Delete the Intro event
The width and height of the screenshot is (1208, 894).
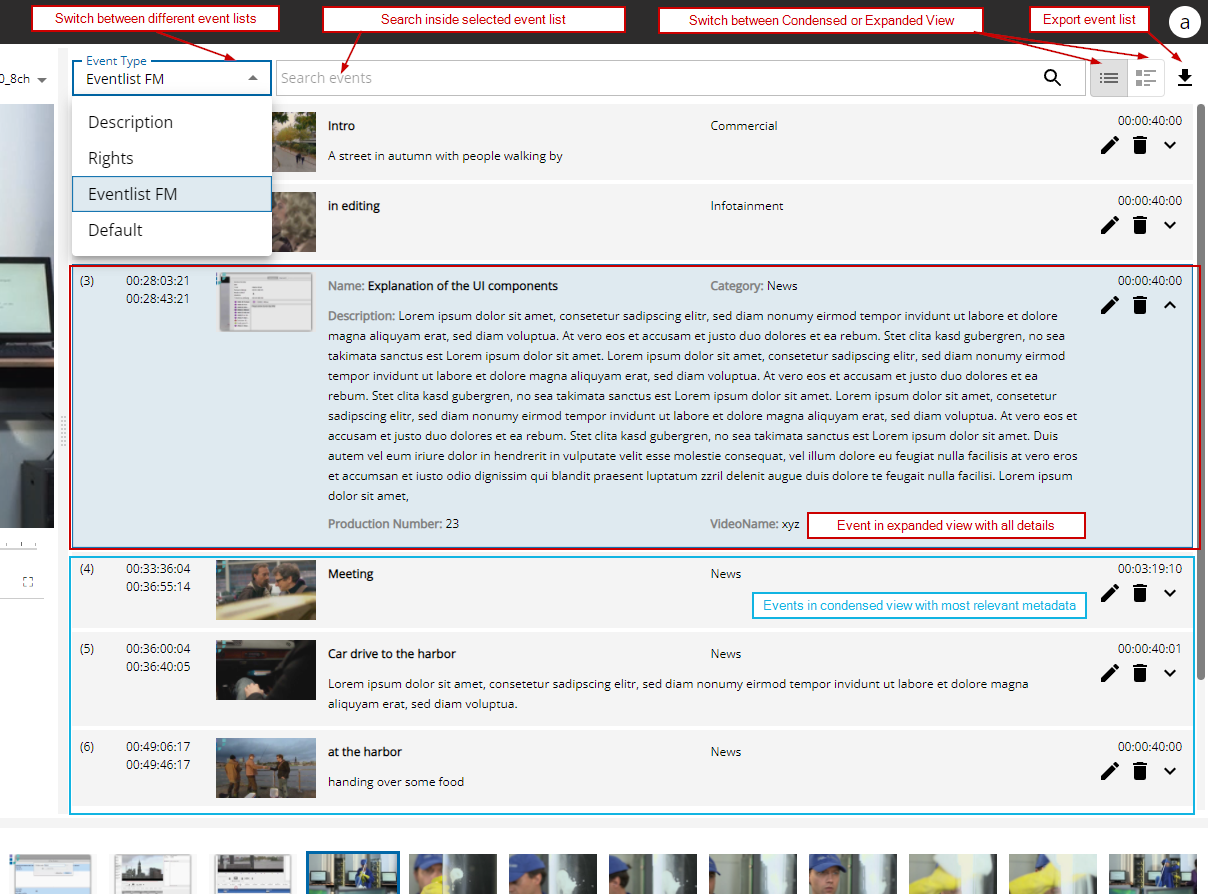tap(1139, 145)
